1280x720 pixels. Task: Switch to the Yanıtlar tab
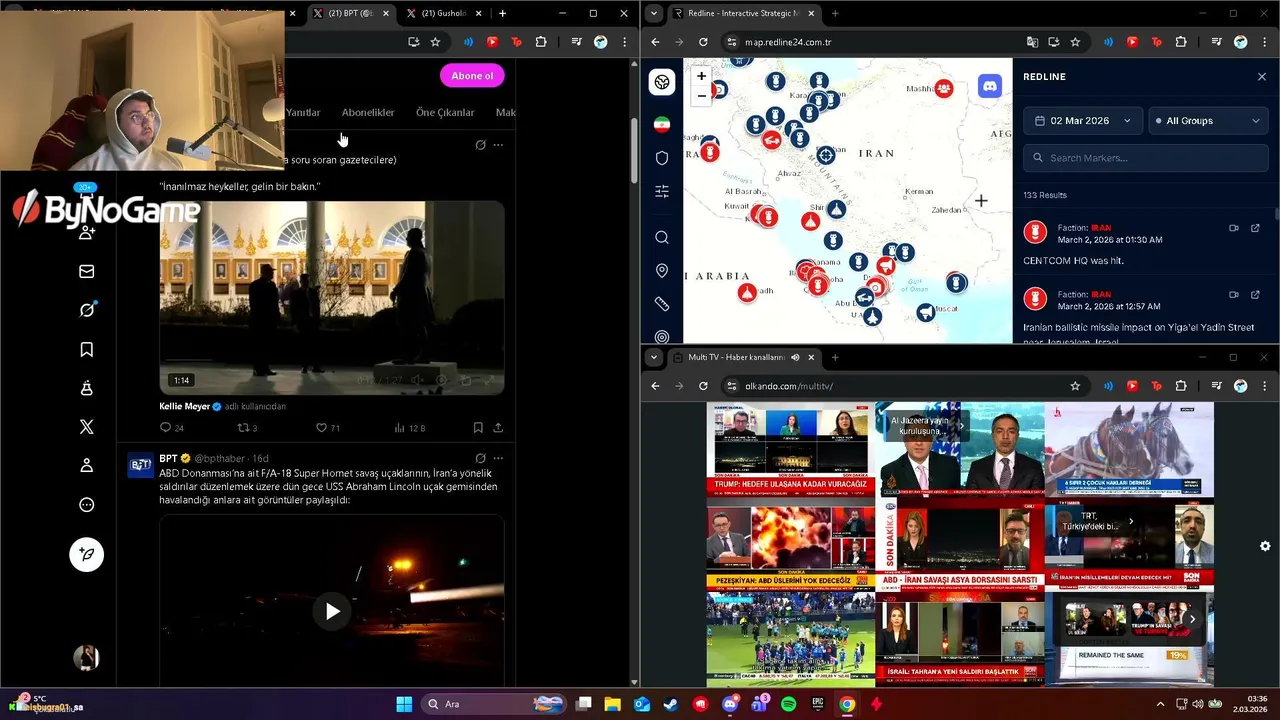click(302, 113)
